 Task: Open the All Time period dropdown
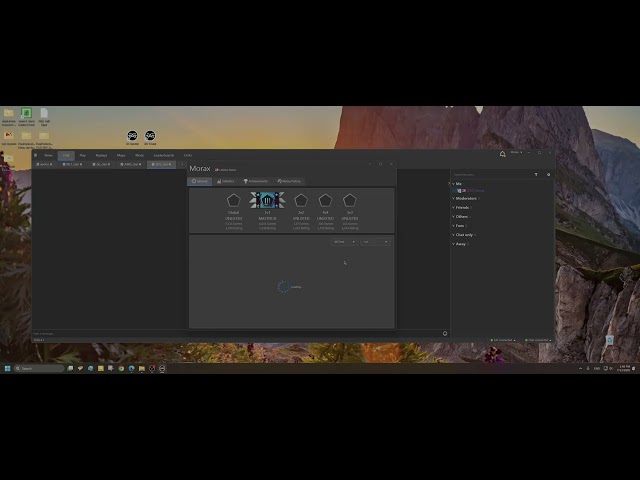[344, 242]
